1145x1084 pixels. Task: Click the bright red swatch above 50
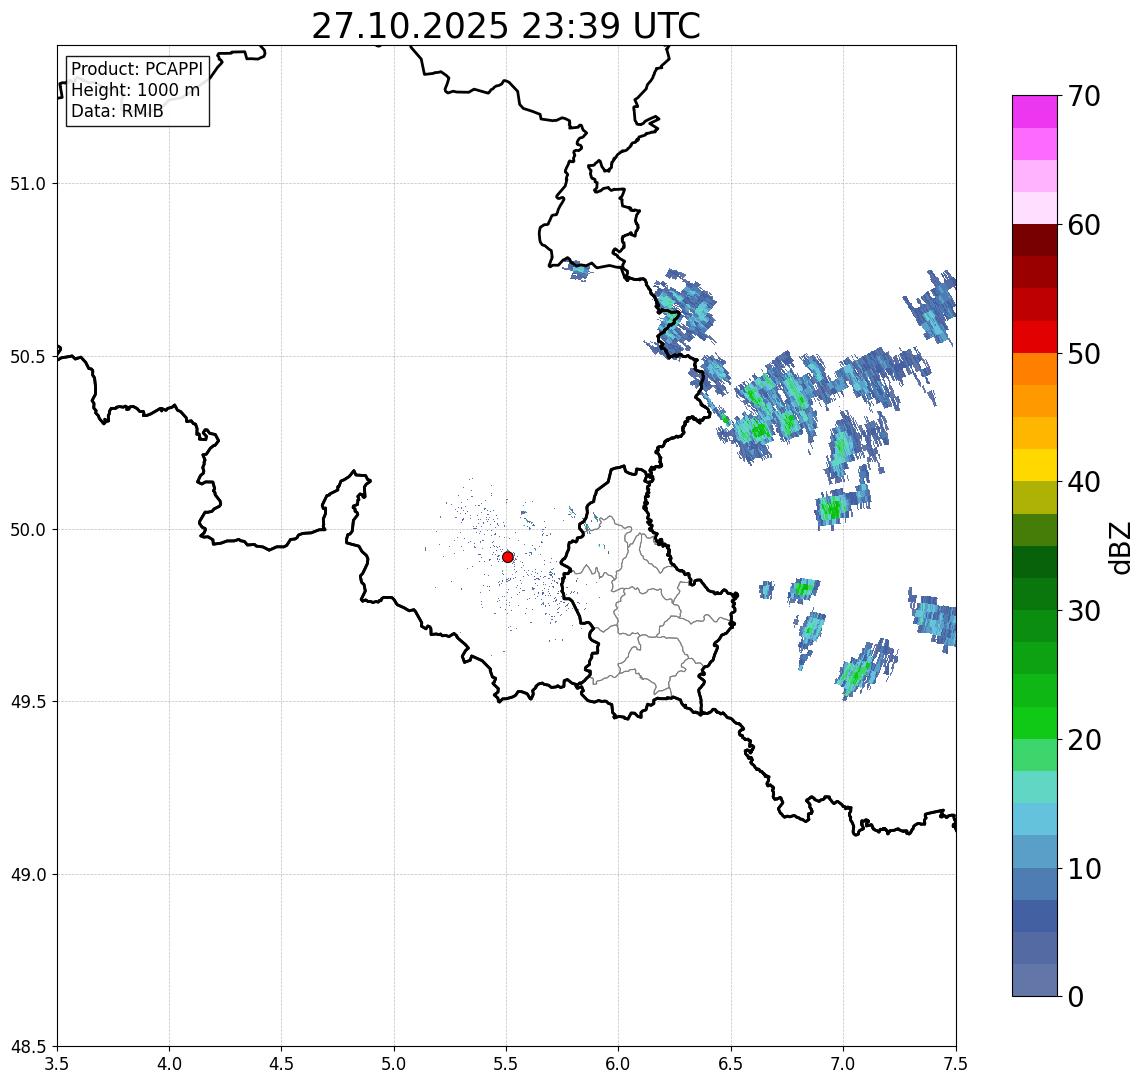click(1035, 337)
